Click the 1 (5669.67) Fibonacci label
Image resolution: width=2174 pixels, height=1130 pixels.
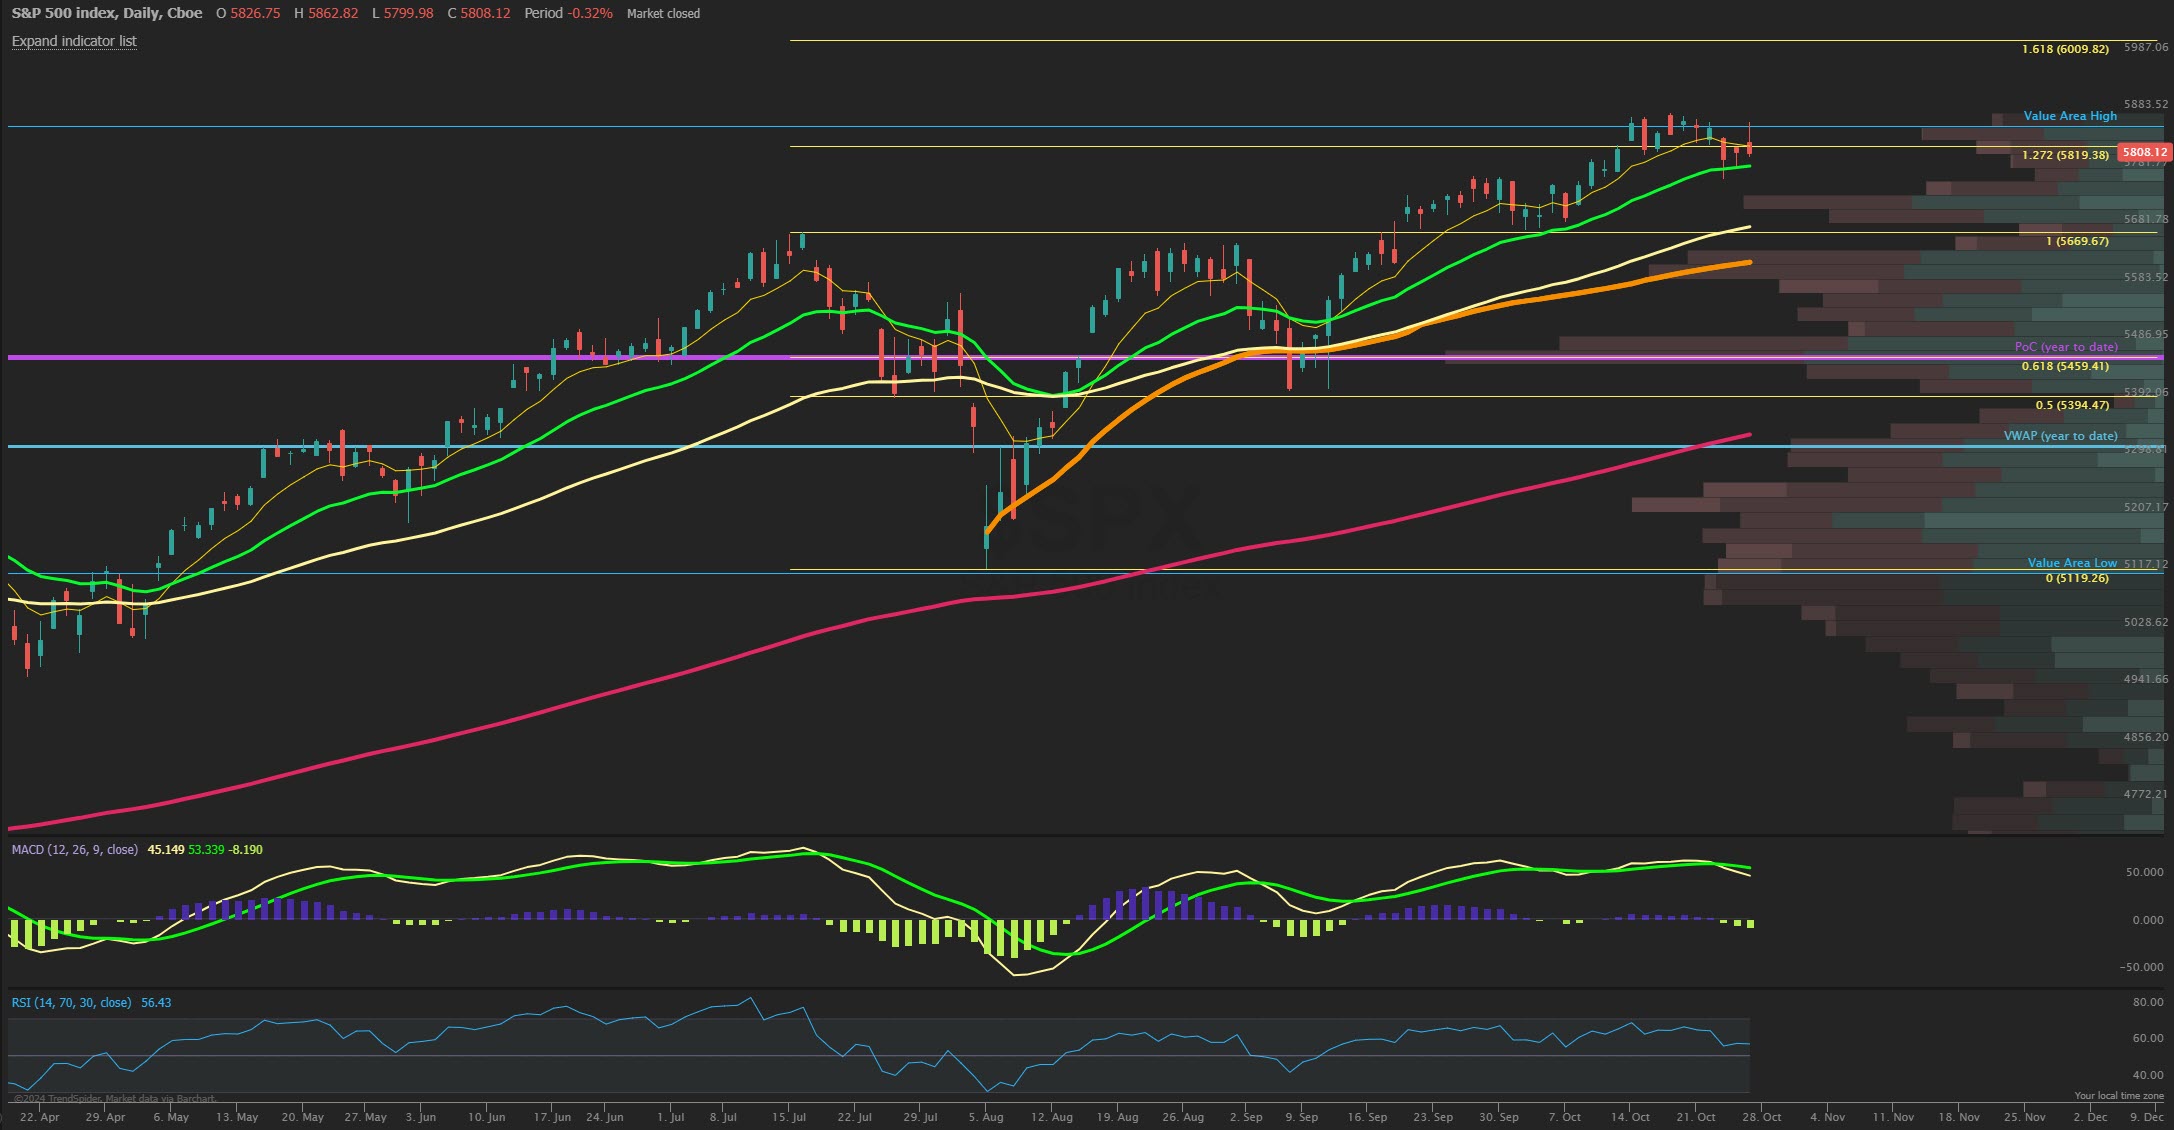2077,241
